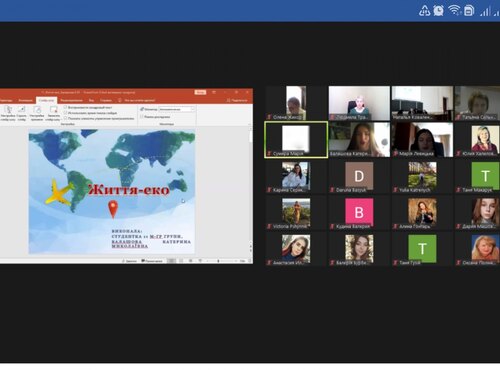Open Comments pane from PowerPoint status bar
The width and height of the screenshot is (500, 370).
pos(152,261)
